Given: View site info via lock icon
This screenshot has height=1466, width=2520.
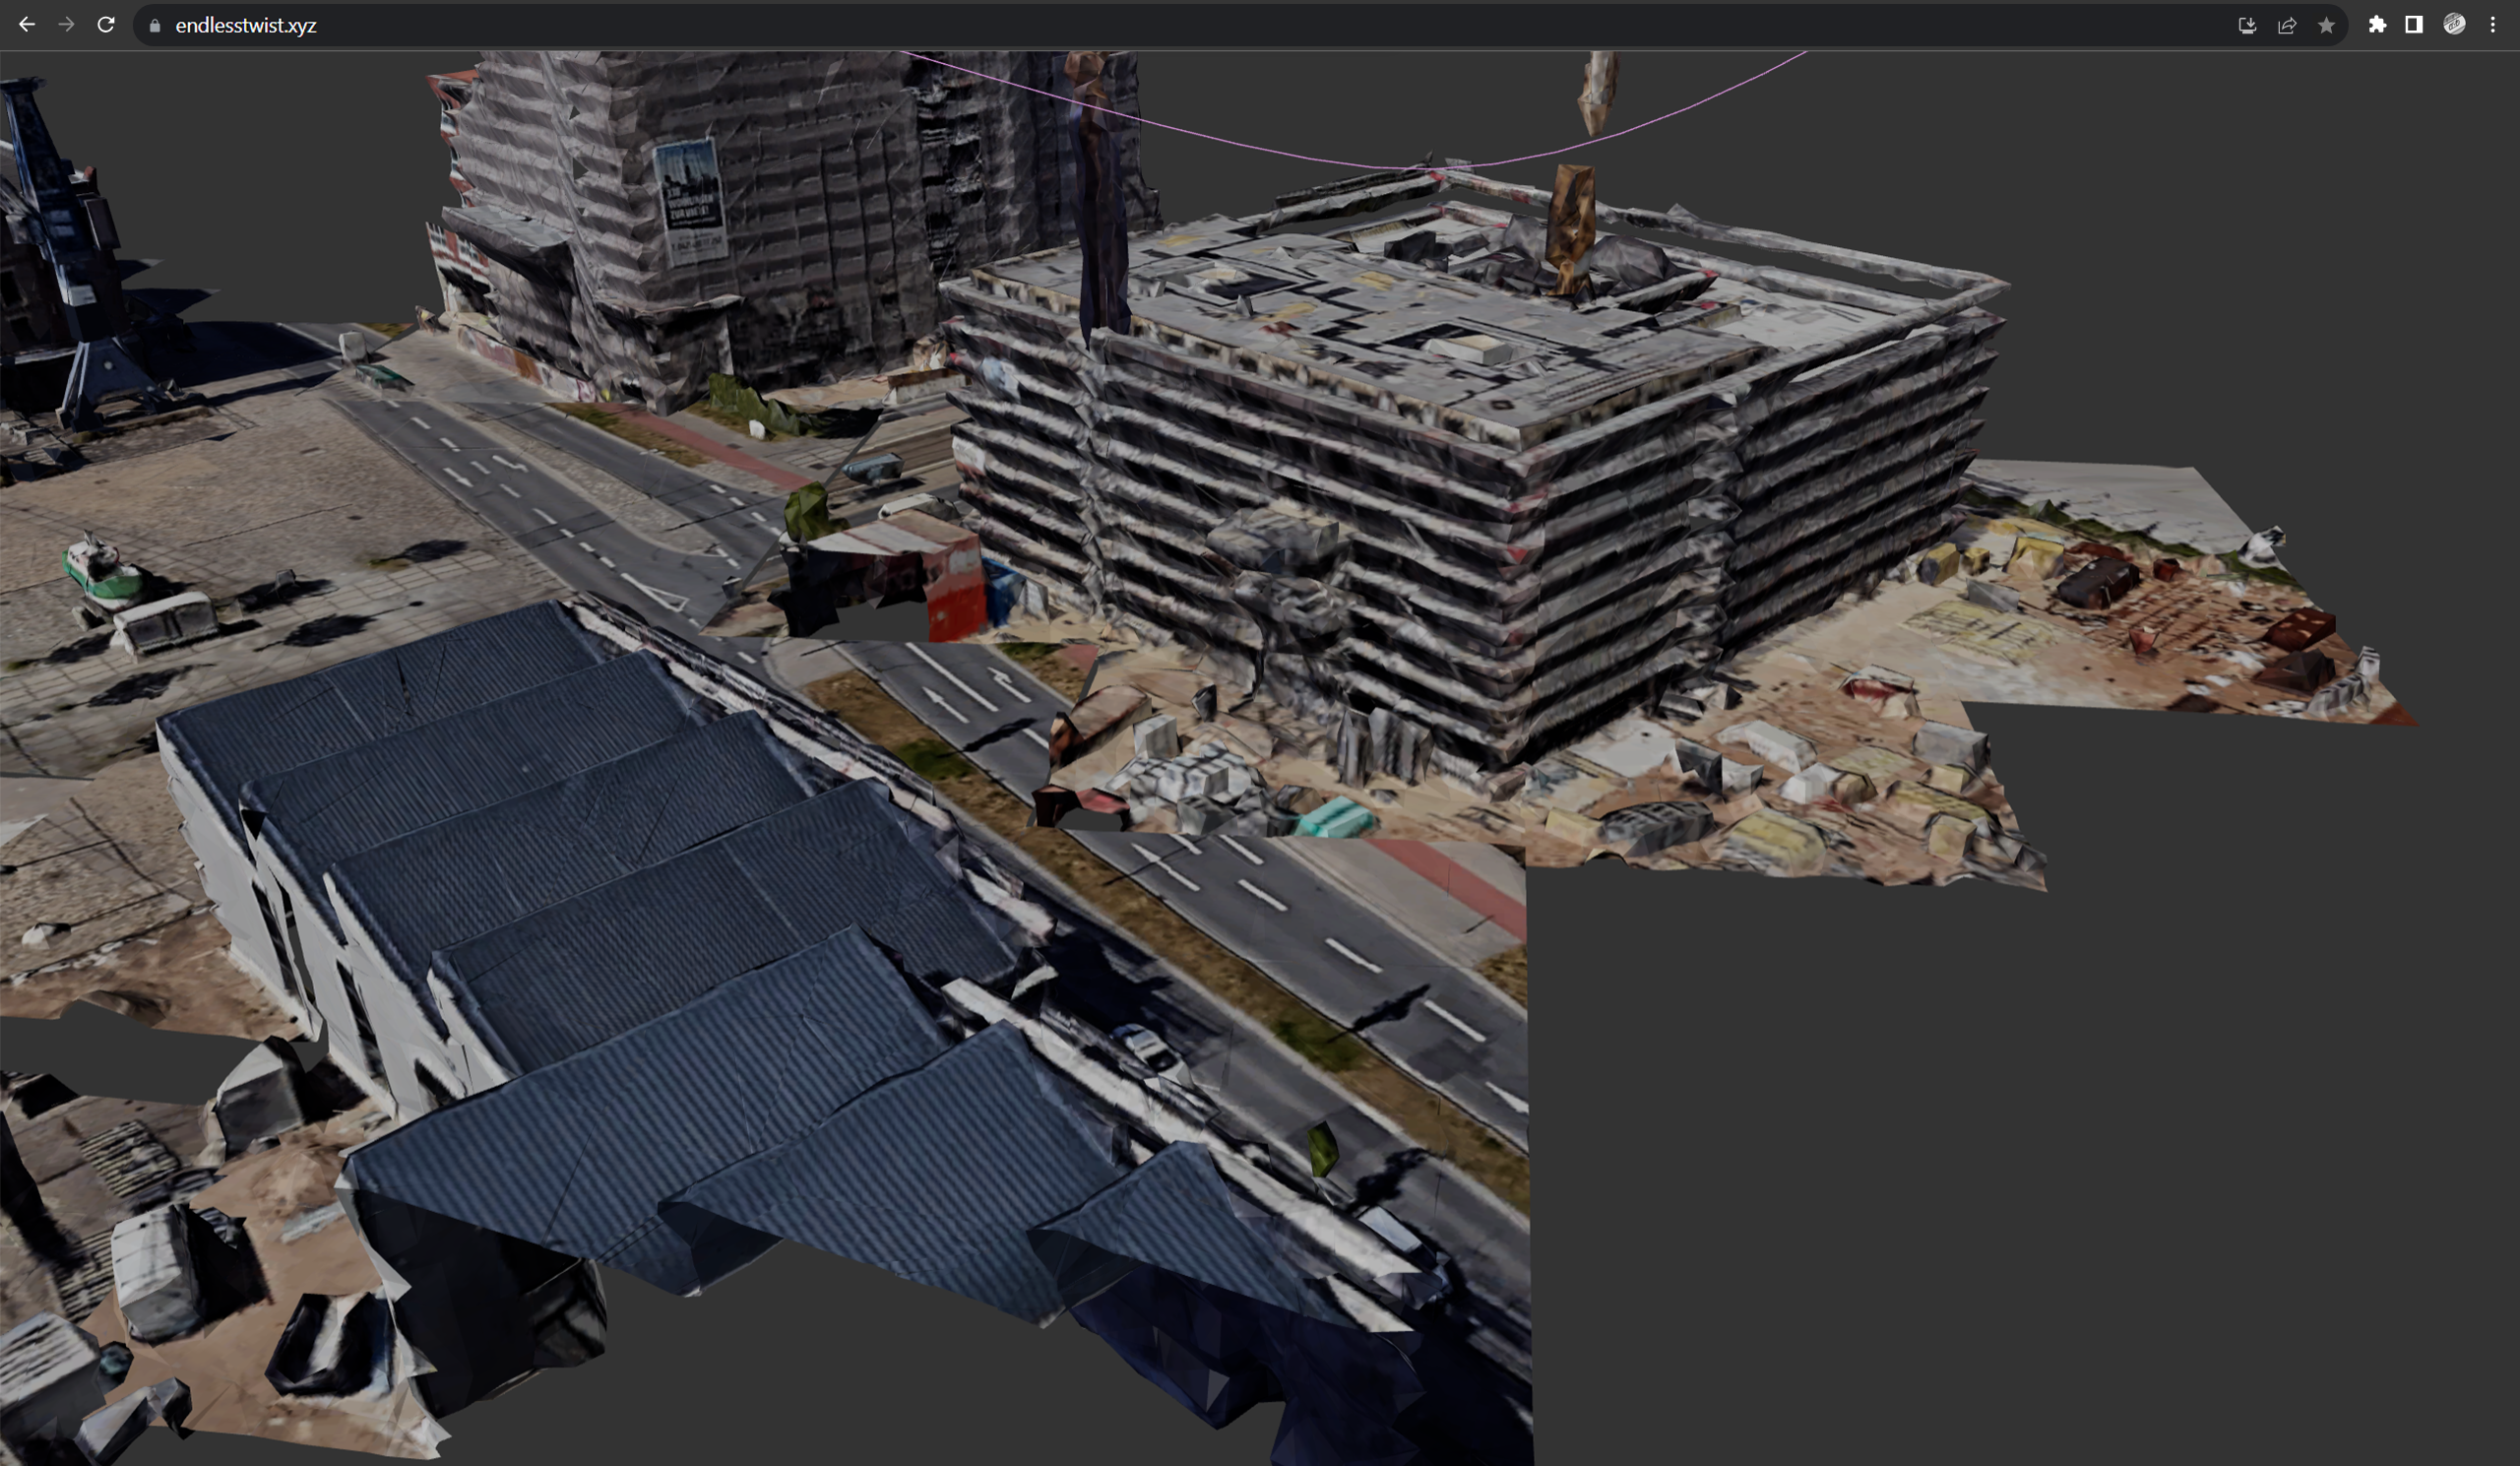Looking at the screenshot, I should point(155,26).
